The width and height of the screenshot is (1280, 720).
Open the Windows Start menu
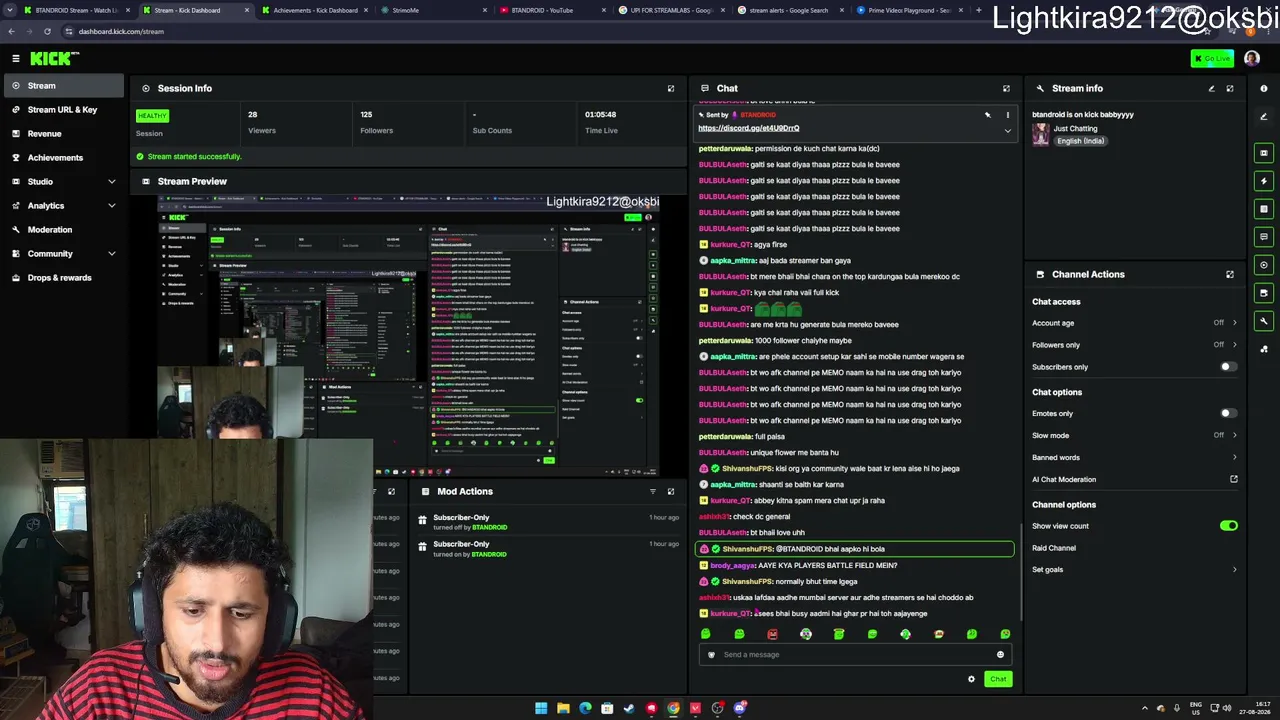click(541, 708)
